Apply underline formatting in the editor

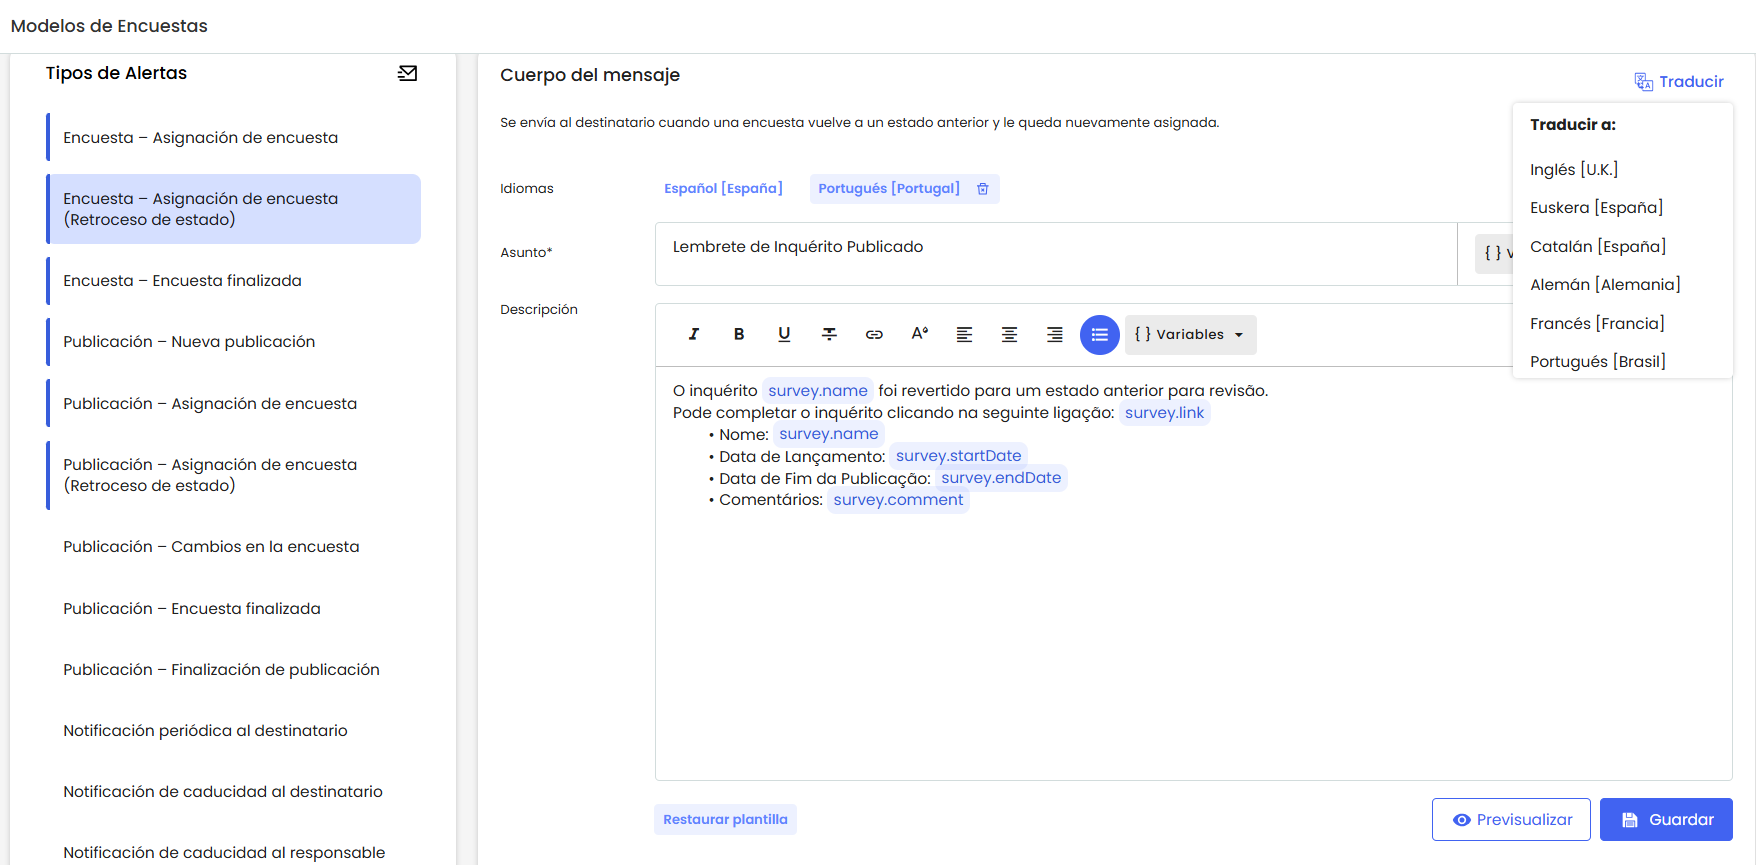click(784, 334)
